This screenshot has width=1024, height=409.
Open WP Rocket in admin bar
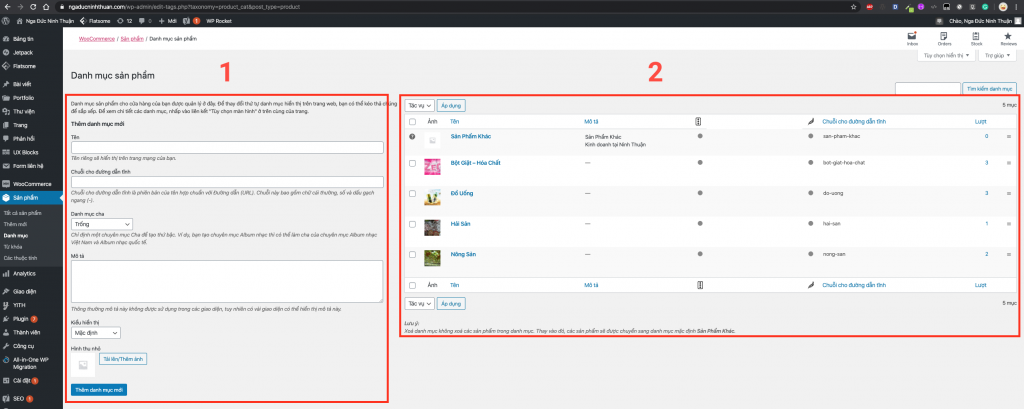pyautogui.click(x=219, y=21)
